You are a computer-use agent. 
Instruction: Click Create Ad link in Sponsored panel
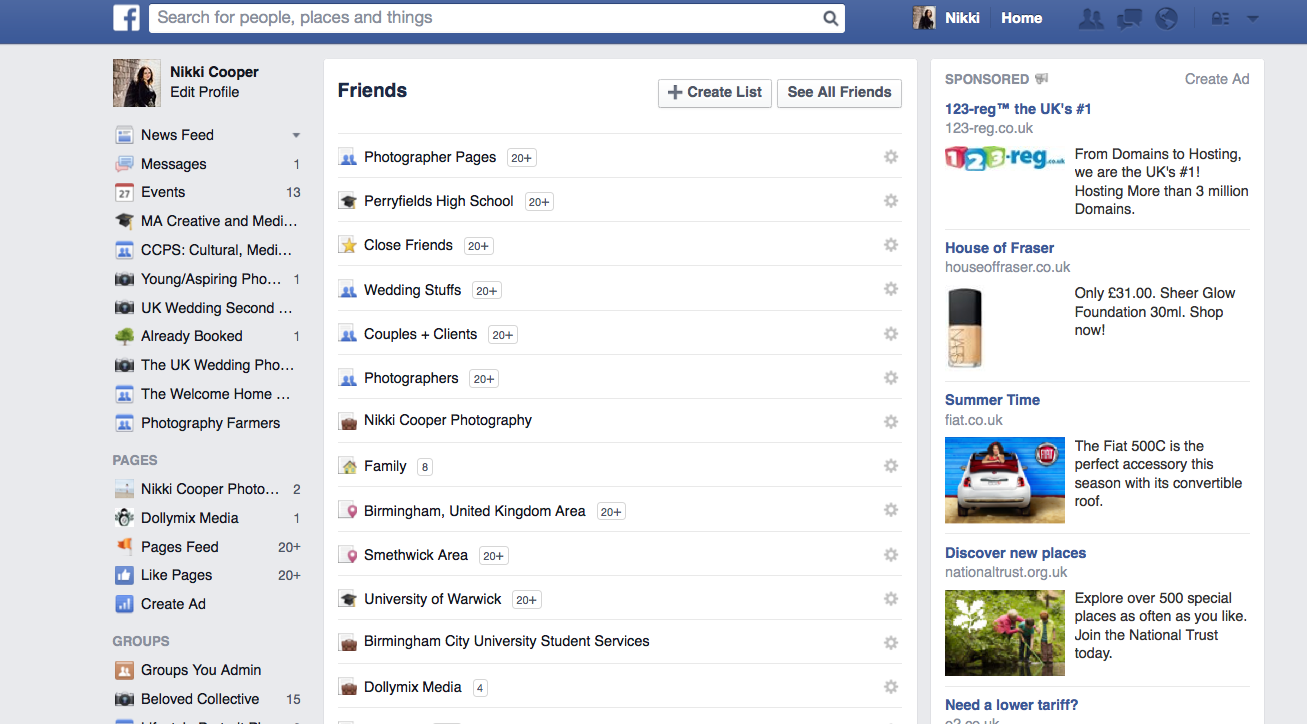tap(1217, 79)
